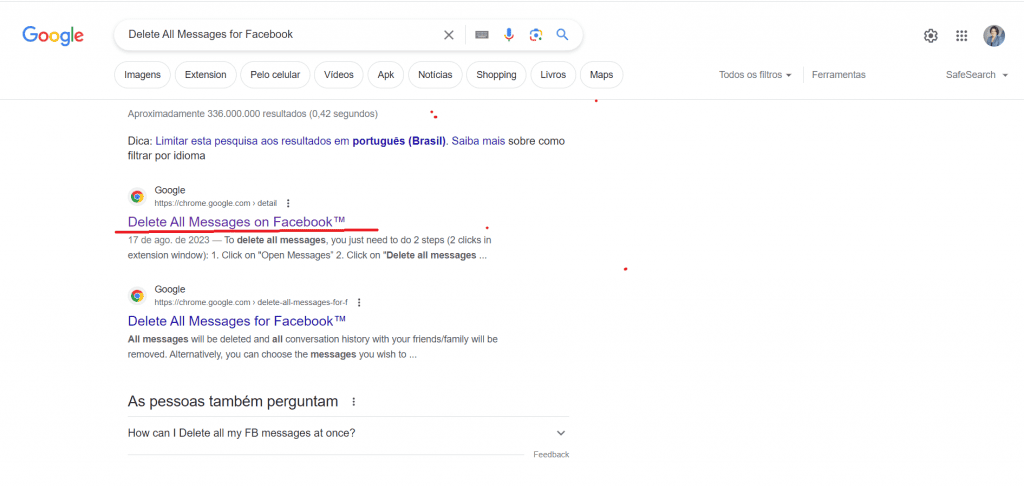This screenshot has width=1024, height=486.
Task: Open the Google apps grid icon
Action: coord(961,36)
